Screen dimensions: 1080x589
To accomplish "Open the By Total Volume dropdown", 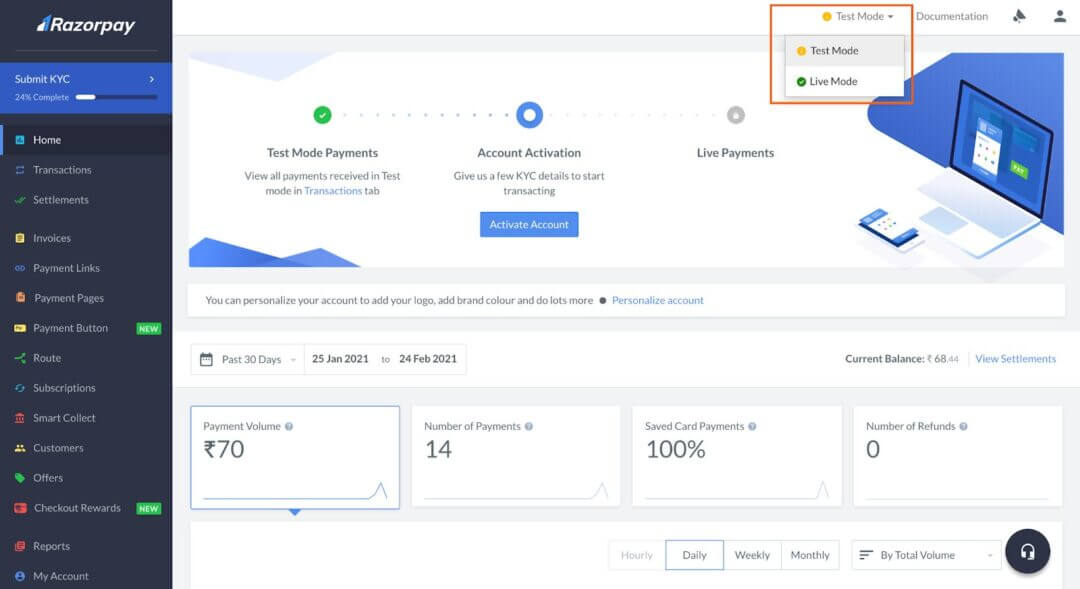I will [x=926, y=555].
